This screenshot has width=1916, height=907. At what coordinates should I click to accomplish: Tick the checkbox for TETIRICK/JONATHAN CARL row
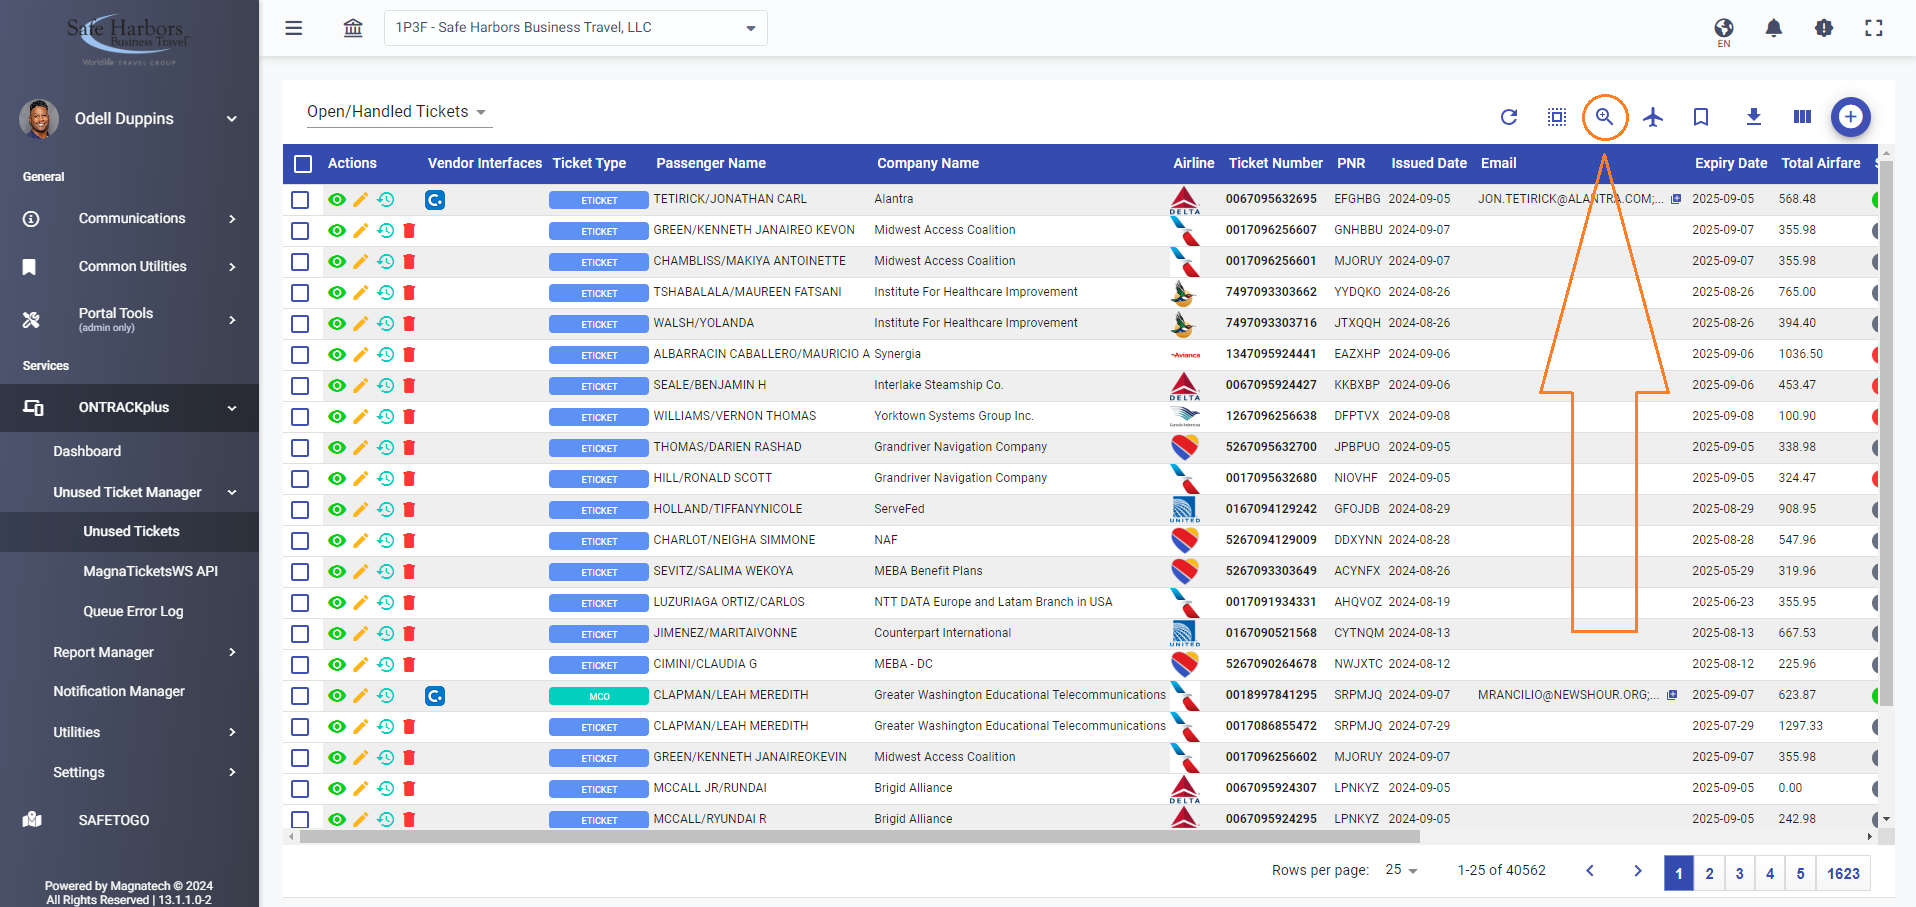pyautogui.click(x=300, y=200)
